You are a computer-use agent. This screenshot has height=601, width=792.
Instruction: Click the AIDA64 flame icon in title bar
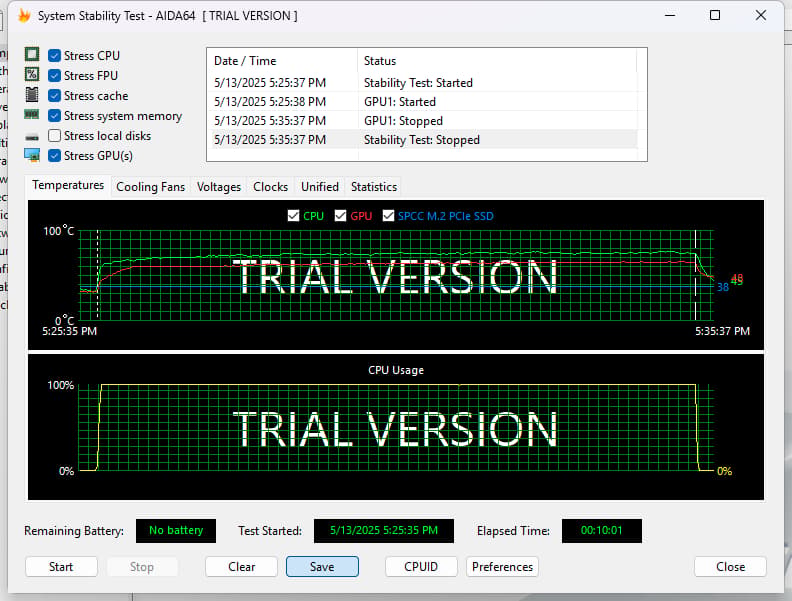pyautogui.click(x=24, y=16)
